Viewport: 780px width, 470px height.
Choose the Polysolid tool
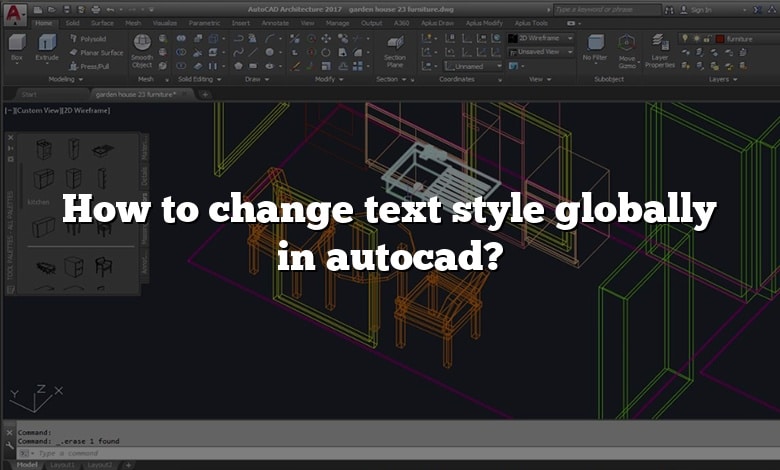click(88, 39)
